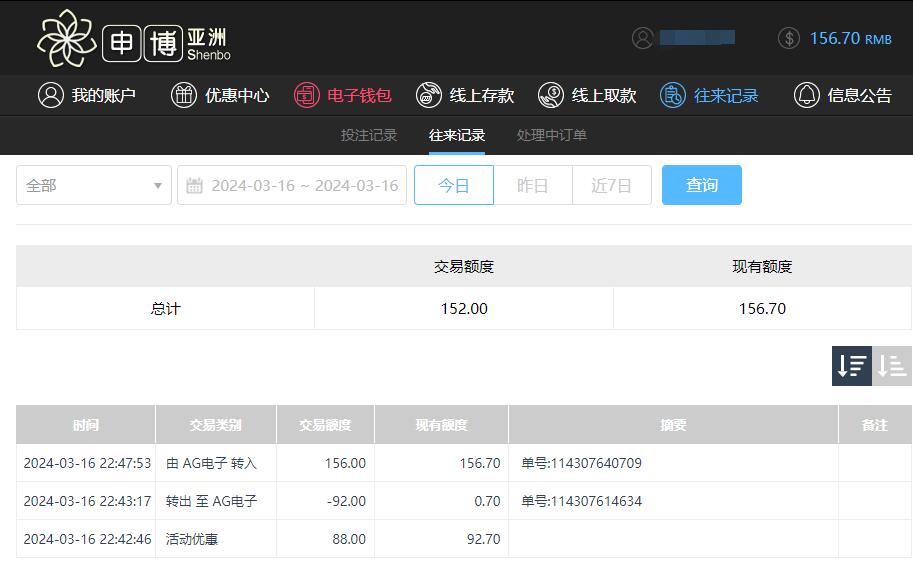This screenshot has width=913, height=563.
Task: Click the 备注 column header
Action: tap(875, 425)
